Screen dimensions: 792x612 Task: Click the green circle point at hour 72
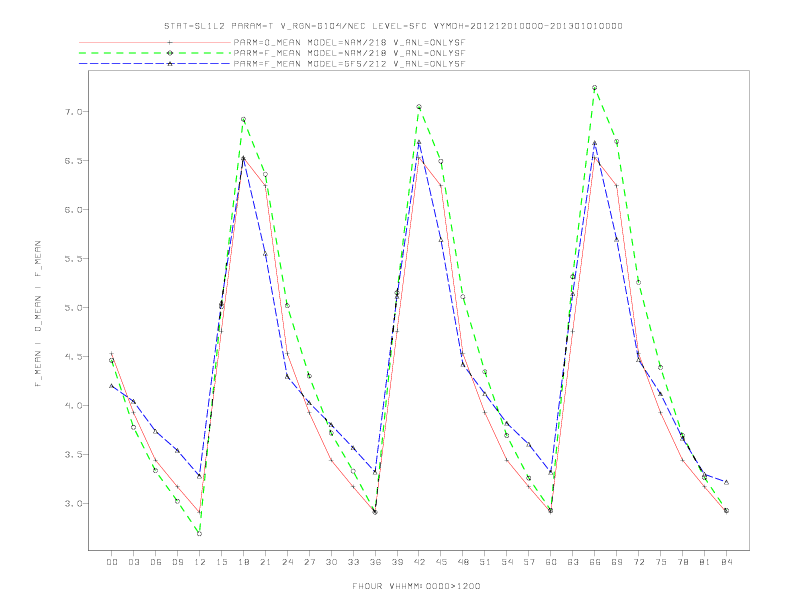click(x=638, y=283)
